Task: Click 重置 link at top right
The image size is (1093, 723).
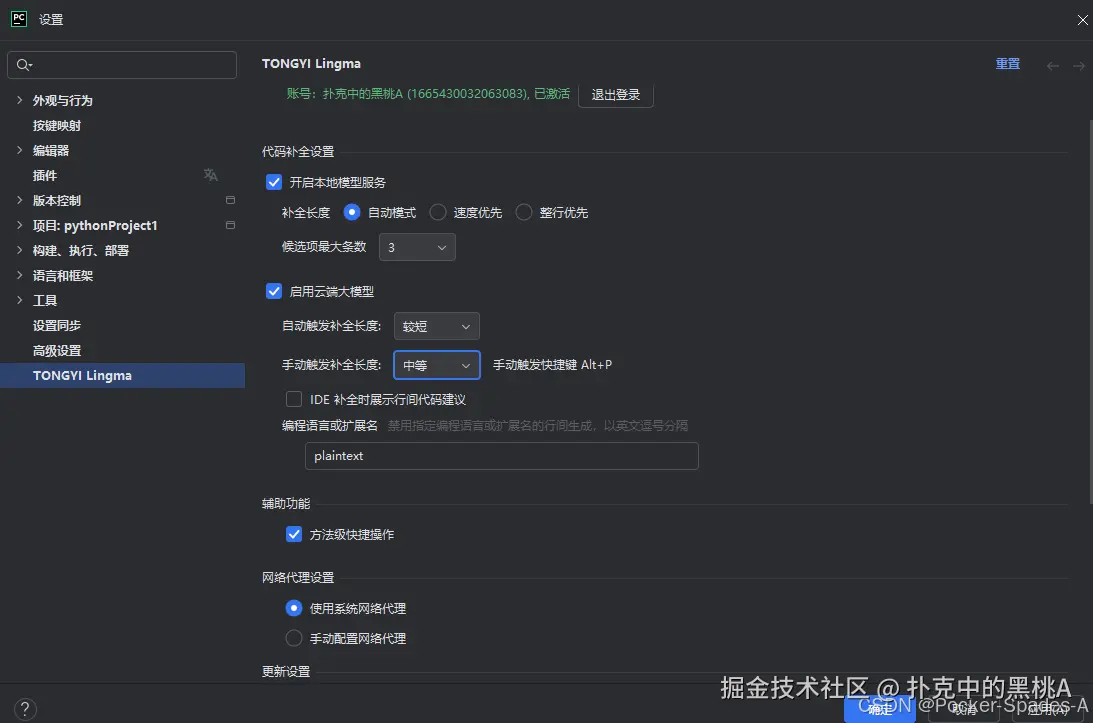Action: pyautogui.click(x=1007, y=64)
